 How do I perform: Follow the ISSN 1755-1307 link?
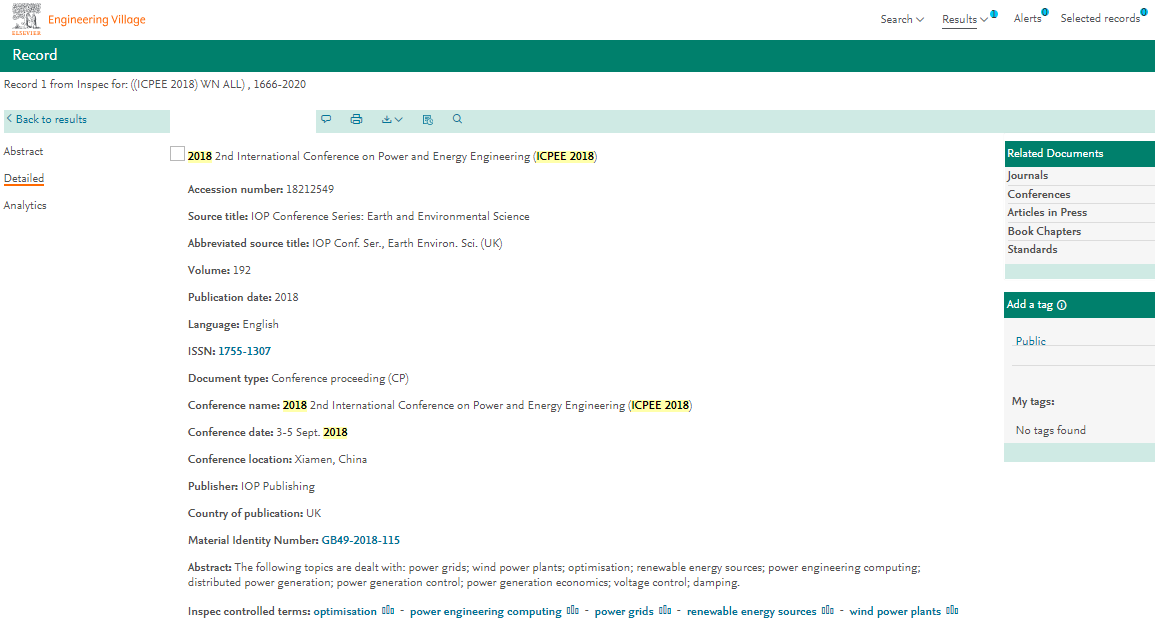245,351
